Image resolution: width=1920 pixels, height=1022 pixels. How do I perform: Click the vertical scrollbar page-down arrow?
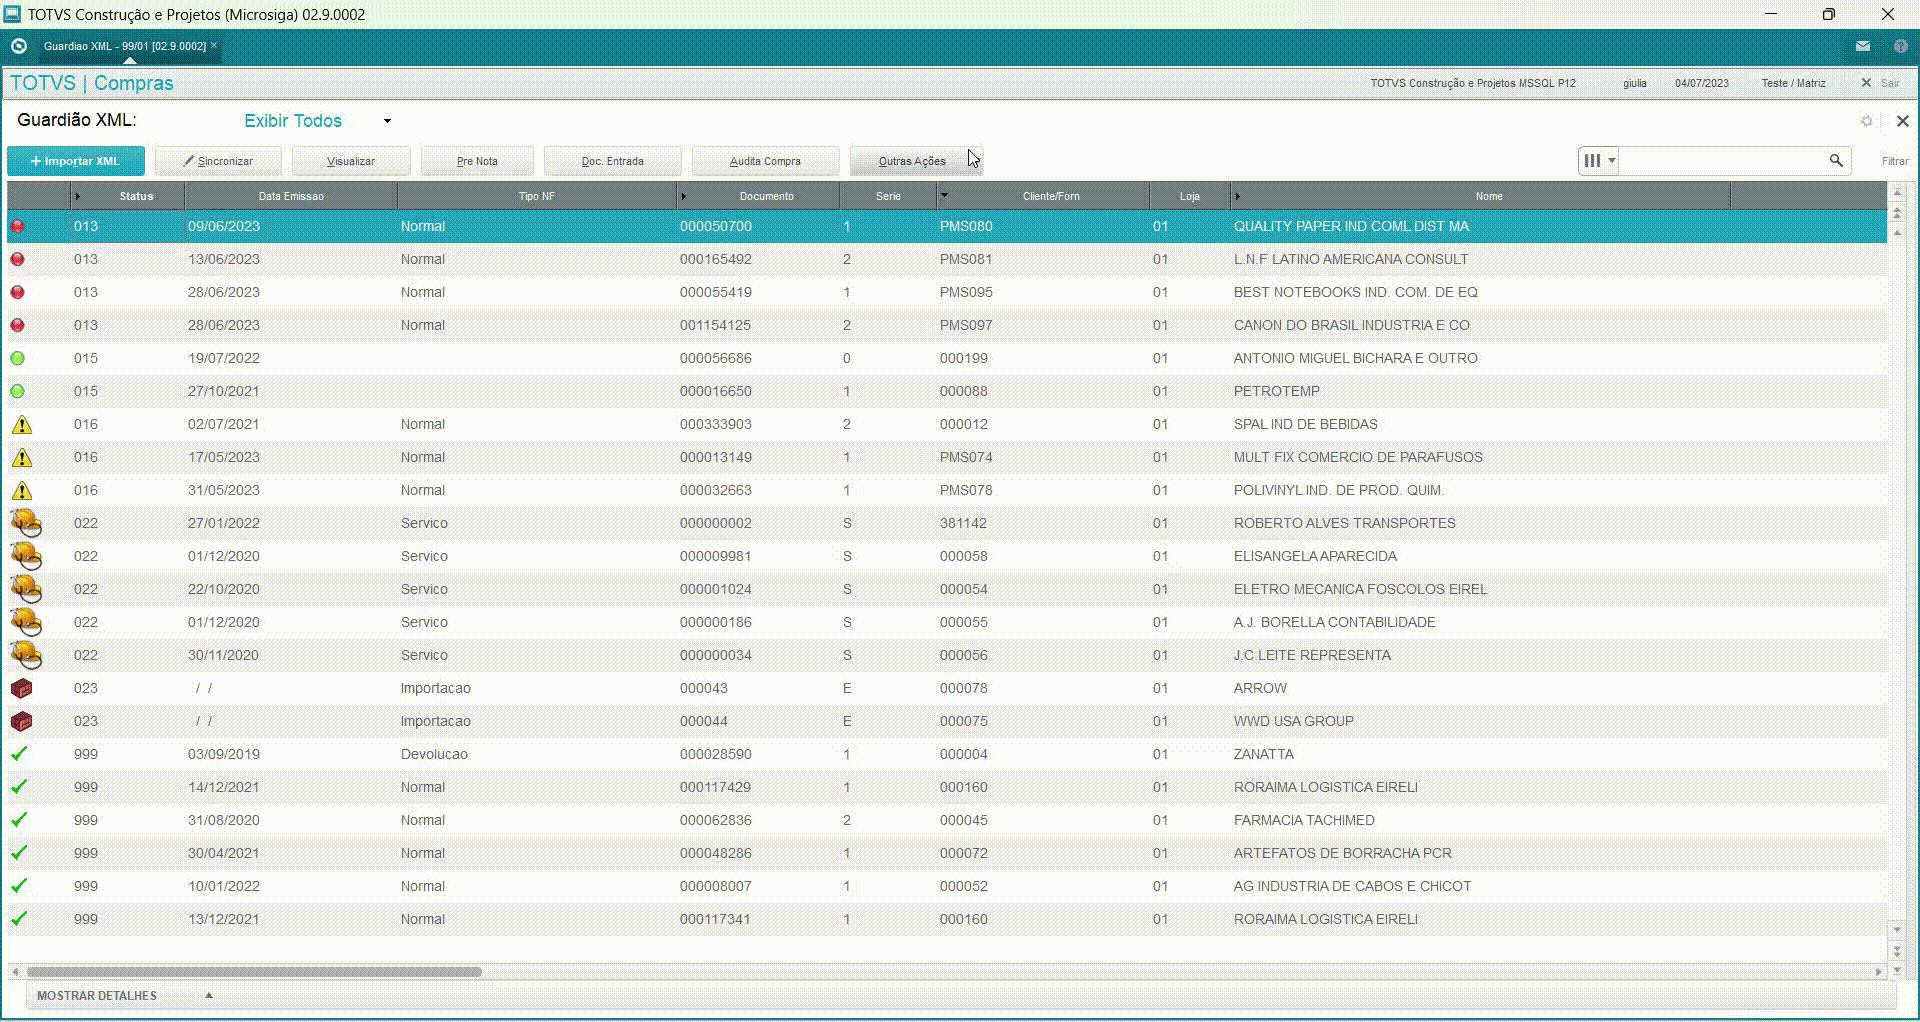point(1897,950)
